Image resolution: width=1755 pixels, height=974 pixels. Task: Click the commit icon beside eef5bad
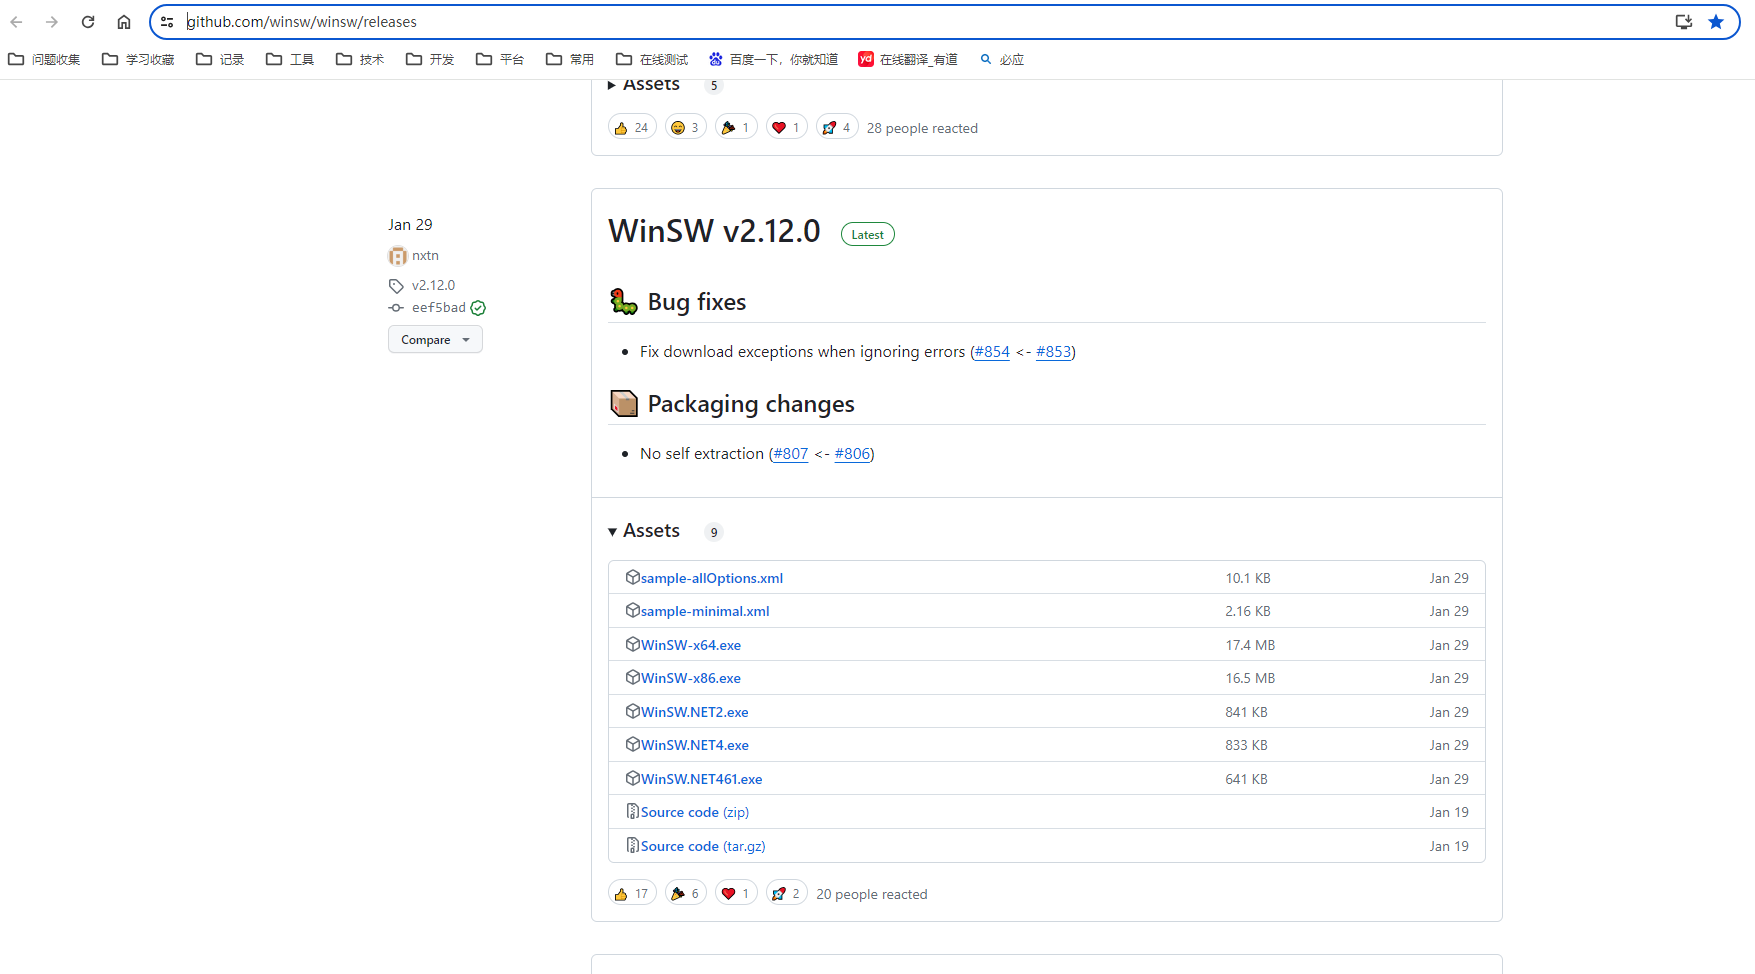[x=396, y=308]
